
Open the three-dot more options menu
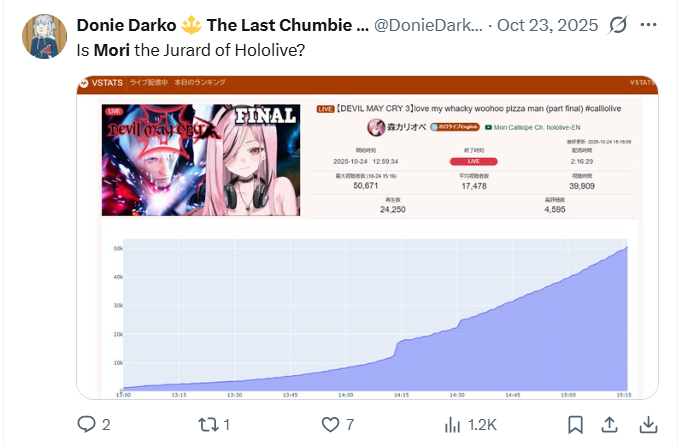pos(648,25)
